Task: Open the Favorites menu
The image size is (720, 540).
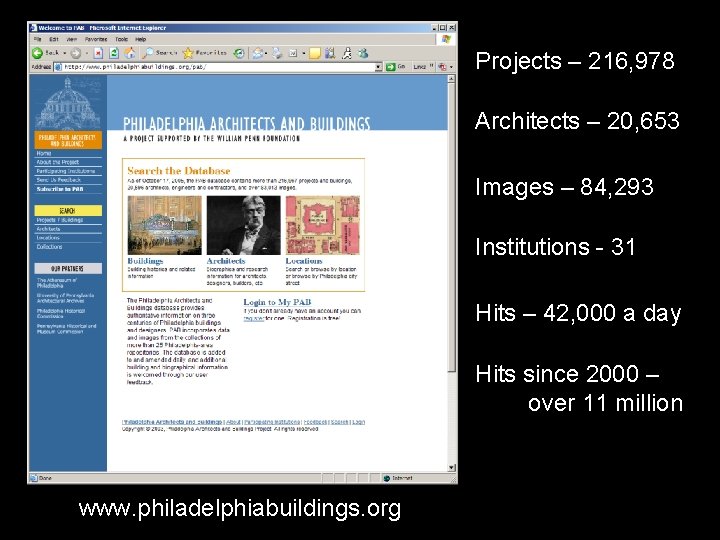Action: [96, 39]
